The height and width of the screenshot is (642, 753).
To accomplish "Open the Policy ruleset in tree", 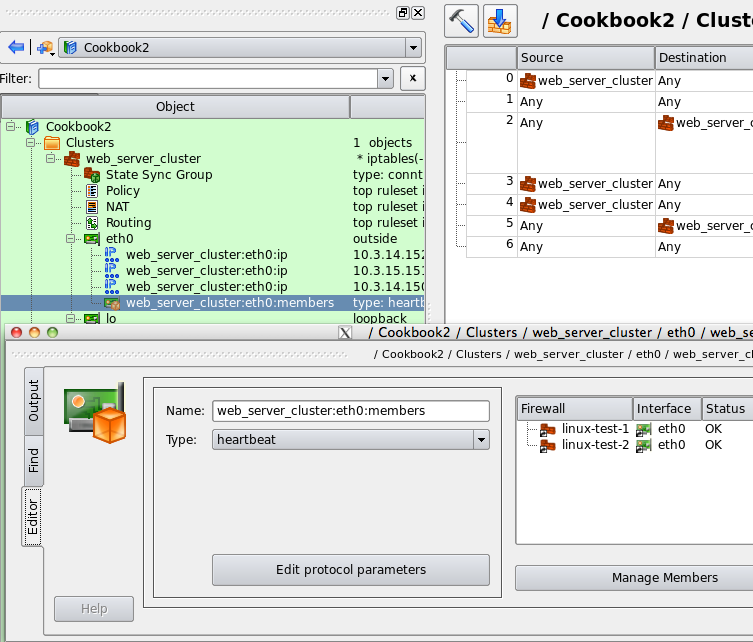I will pos(122,191).
